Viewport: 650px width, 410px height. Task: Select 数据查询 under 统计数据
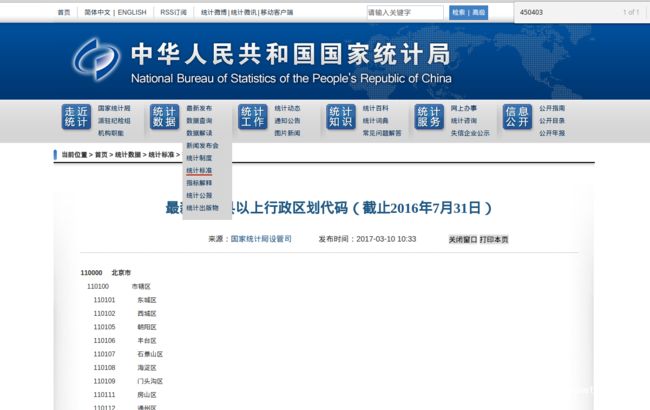coord(199,121)
